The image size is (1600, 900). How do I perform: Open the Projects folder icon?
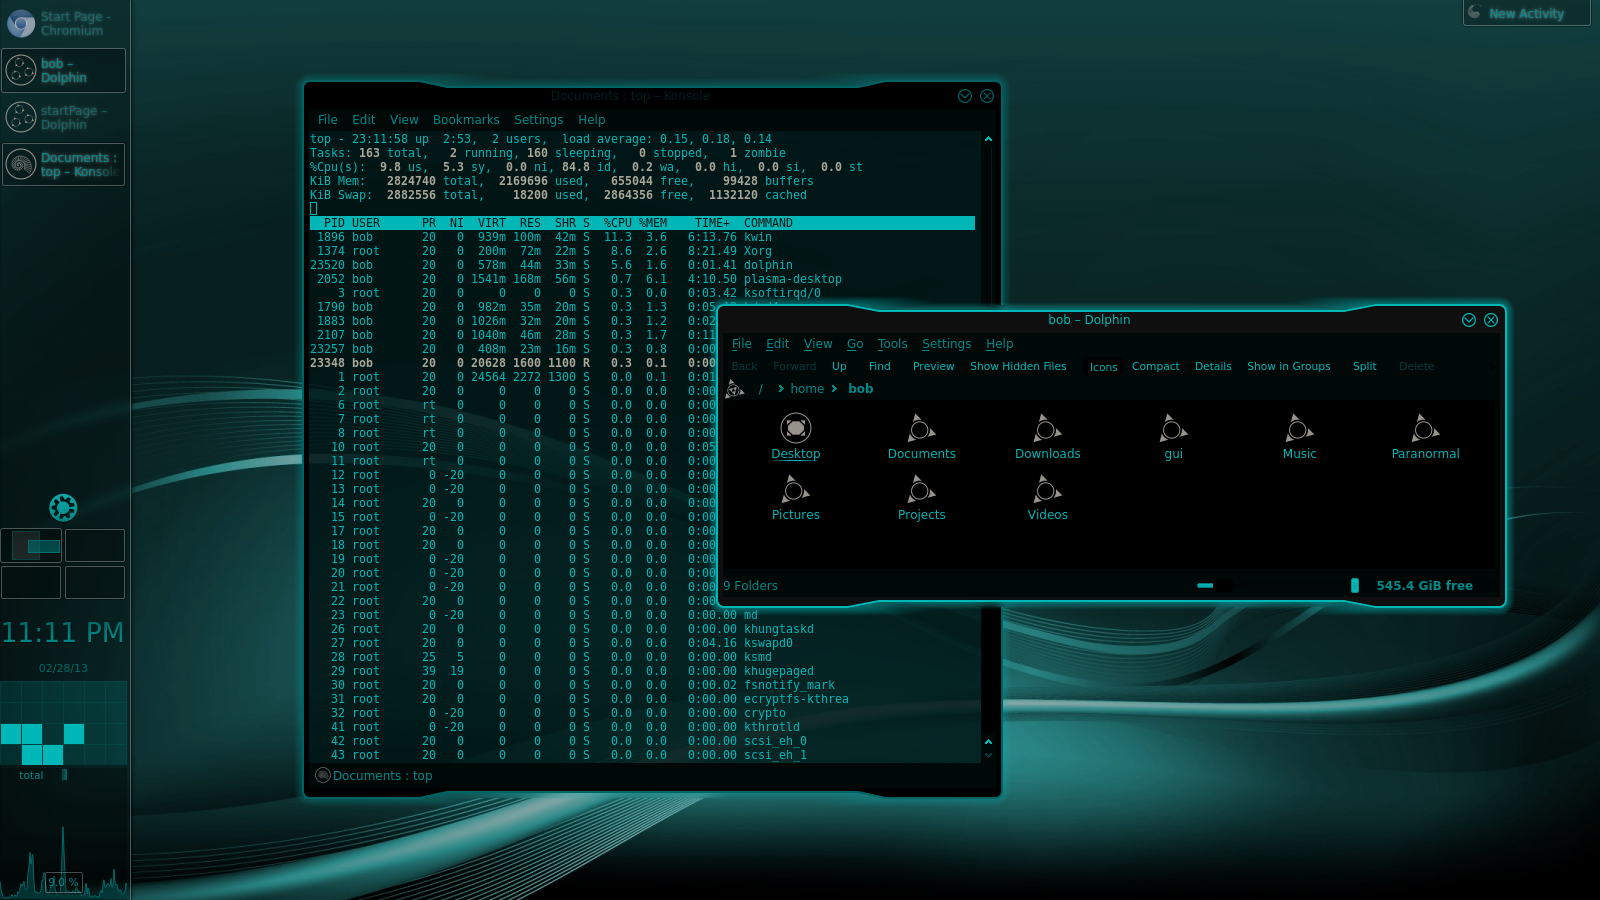pyautogui.click(x=921, y=490)
